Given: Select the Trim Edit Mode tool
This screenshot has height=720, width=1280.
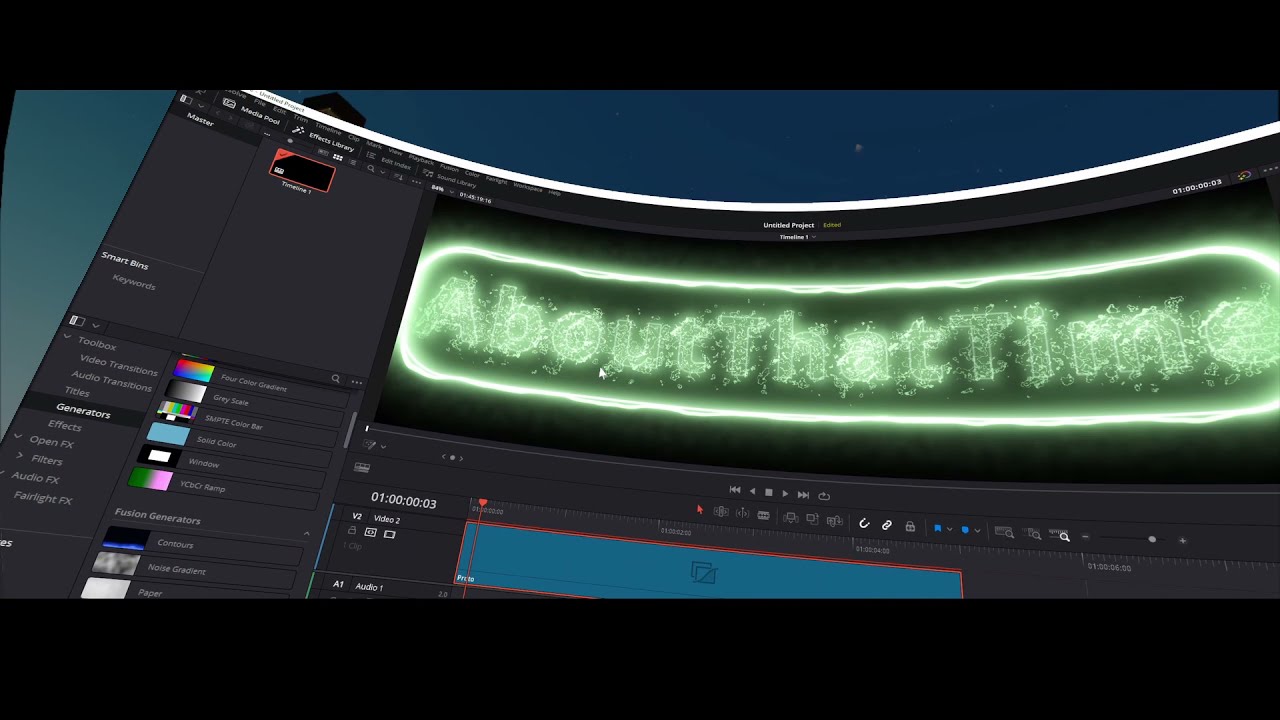Looking at the screenshot, I should tap(721, 512).
